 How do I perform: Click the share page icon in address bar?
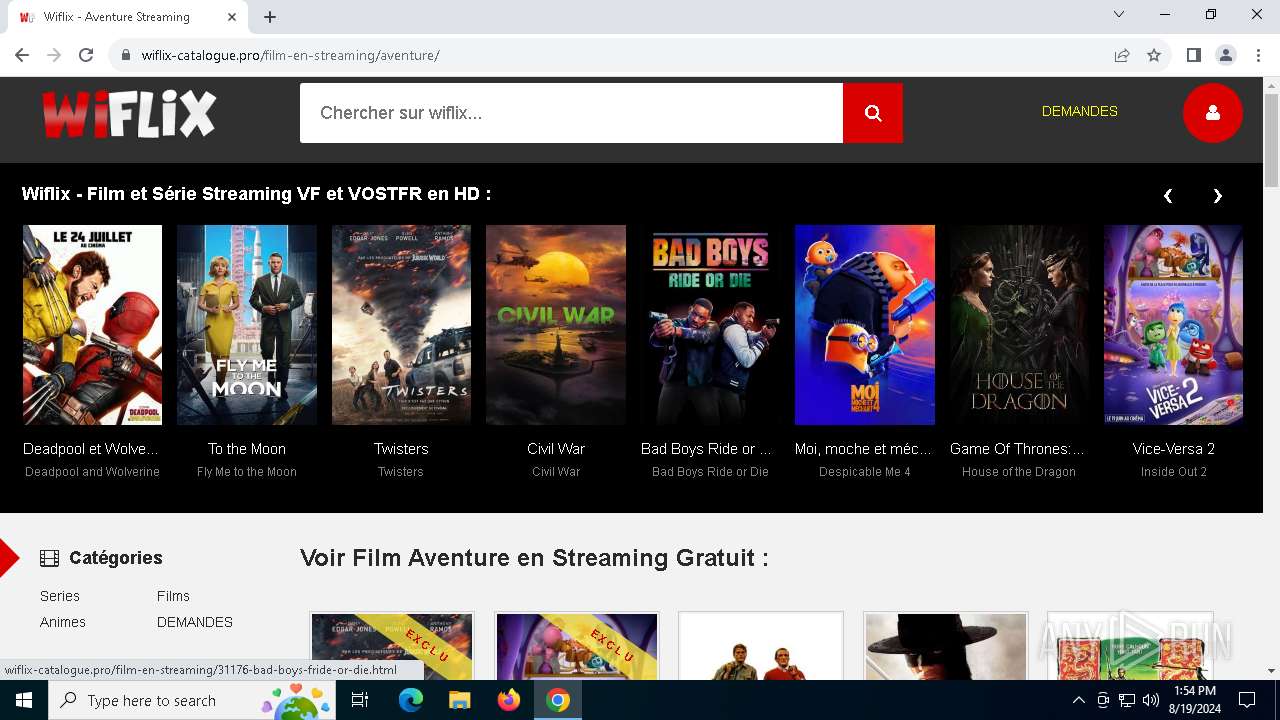(1122, 55)
